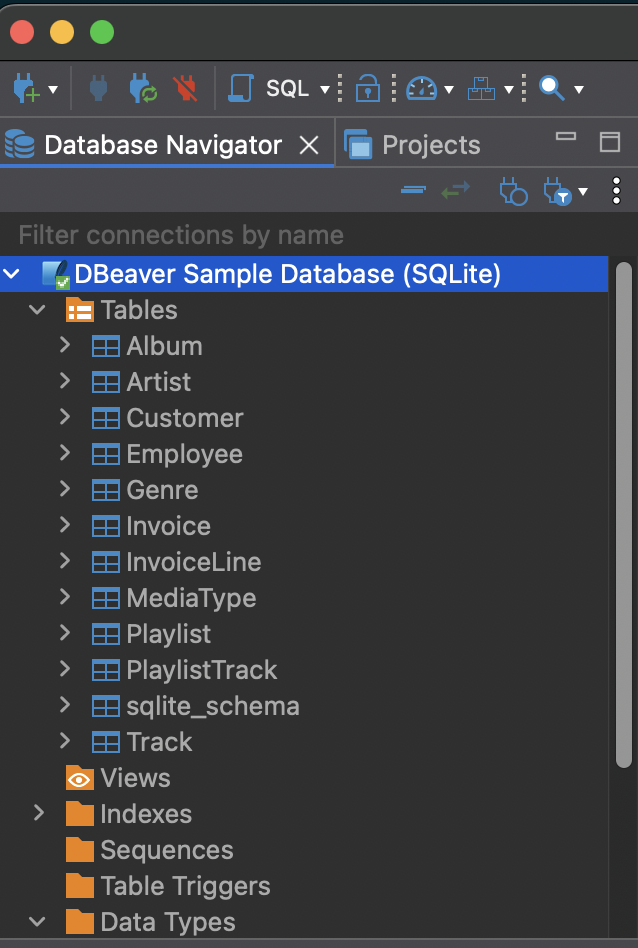Collapse the Tables folder
The width and height of the screenshot is (638, 948).
tap(38, 310)
